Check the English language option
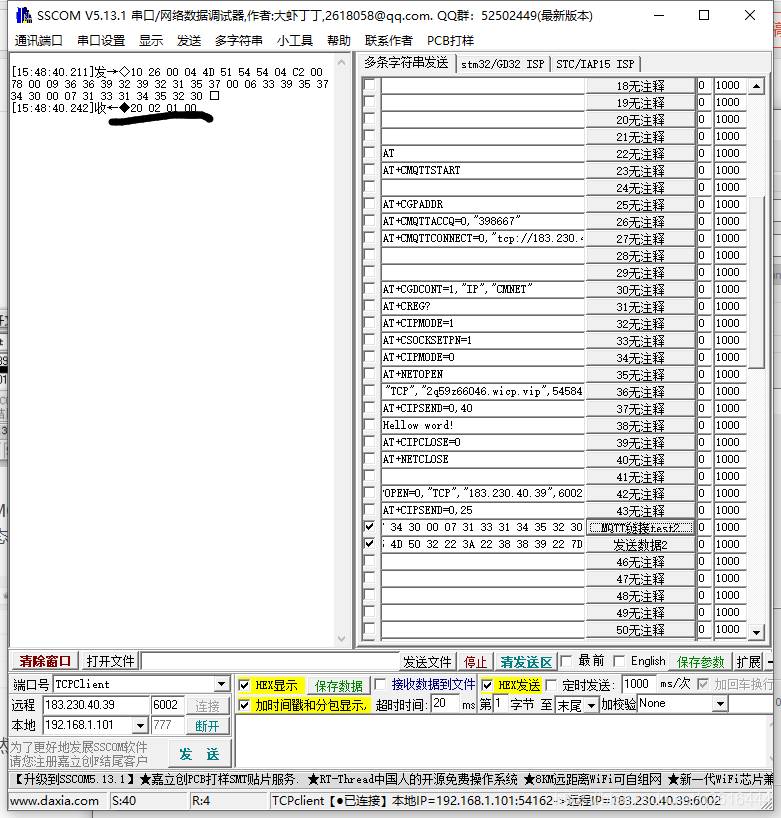The image size is (781, 818). coord(619,661)
